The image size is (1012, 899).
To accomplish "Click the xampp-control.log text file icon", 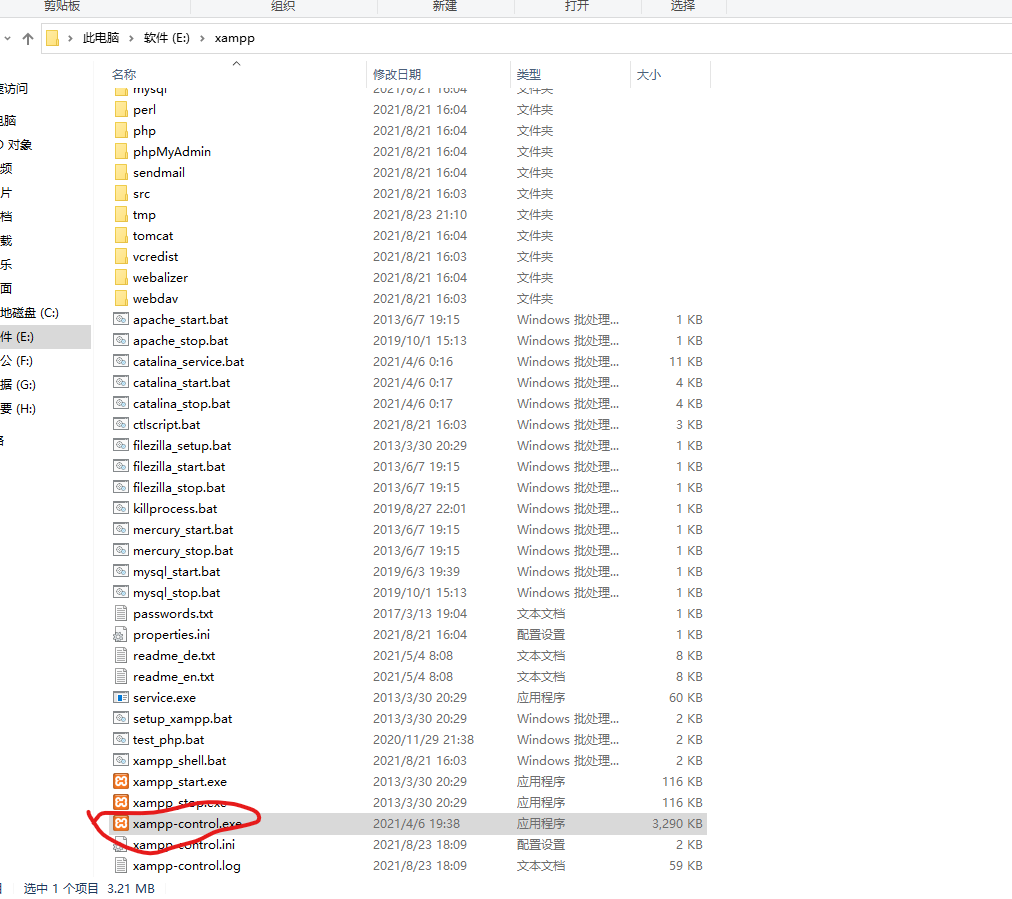I will click(x=121, y=865).
